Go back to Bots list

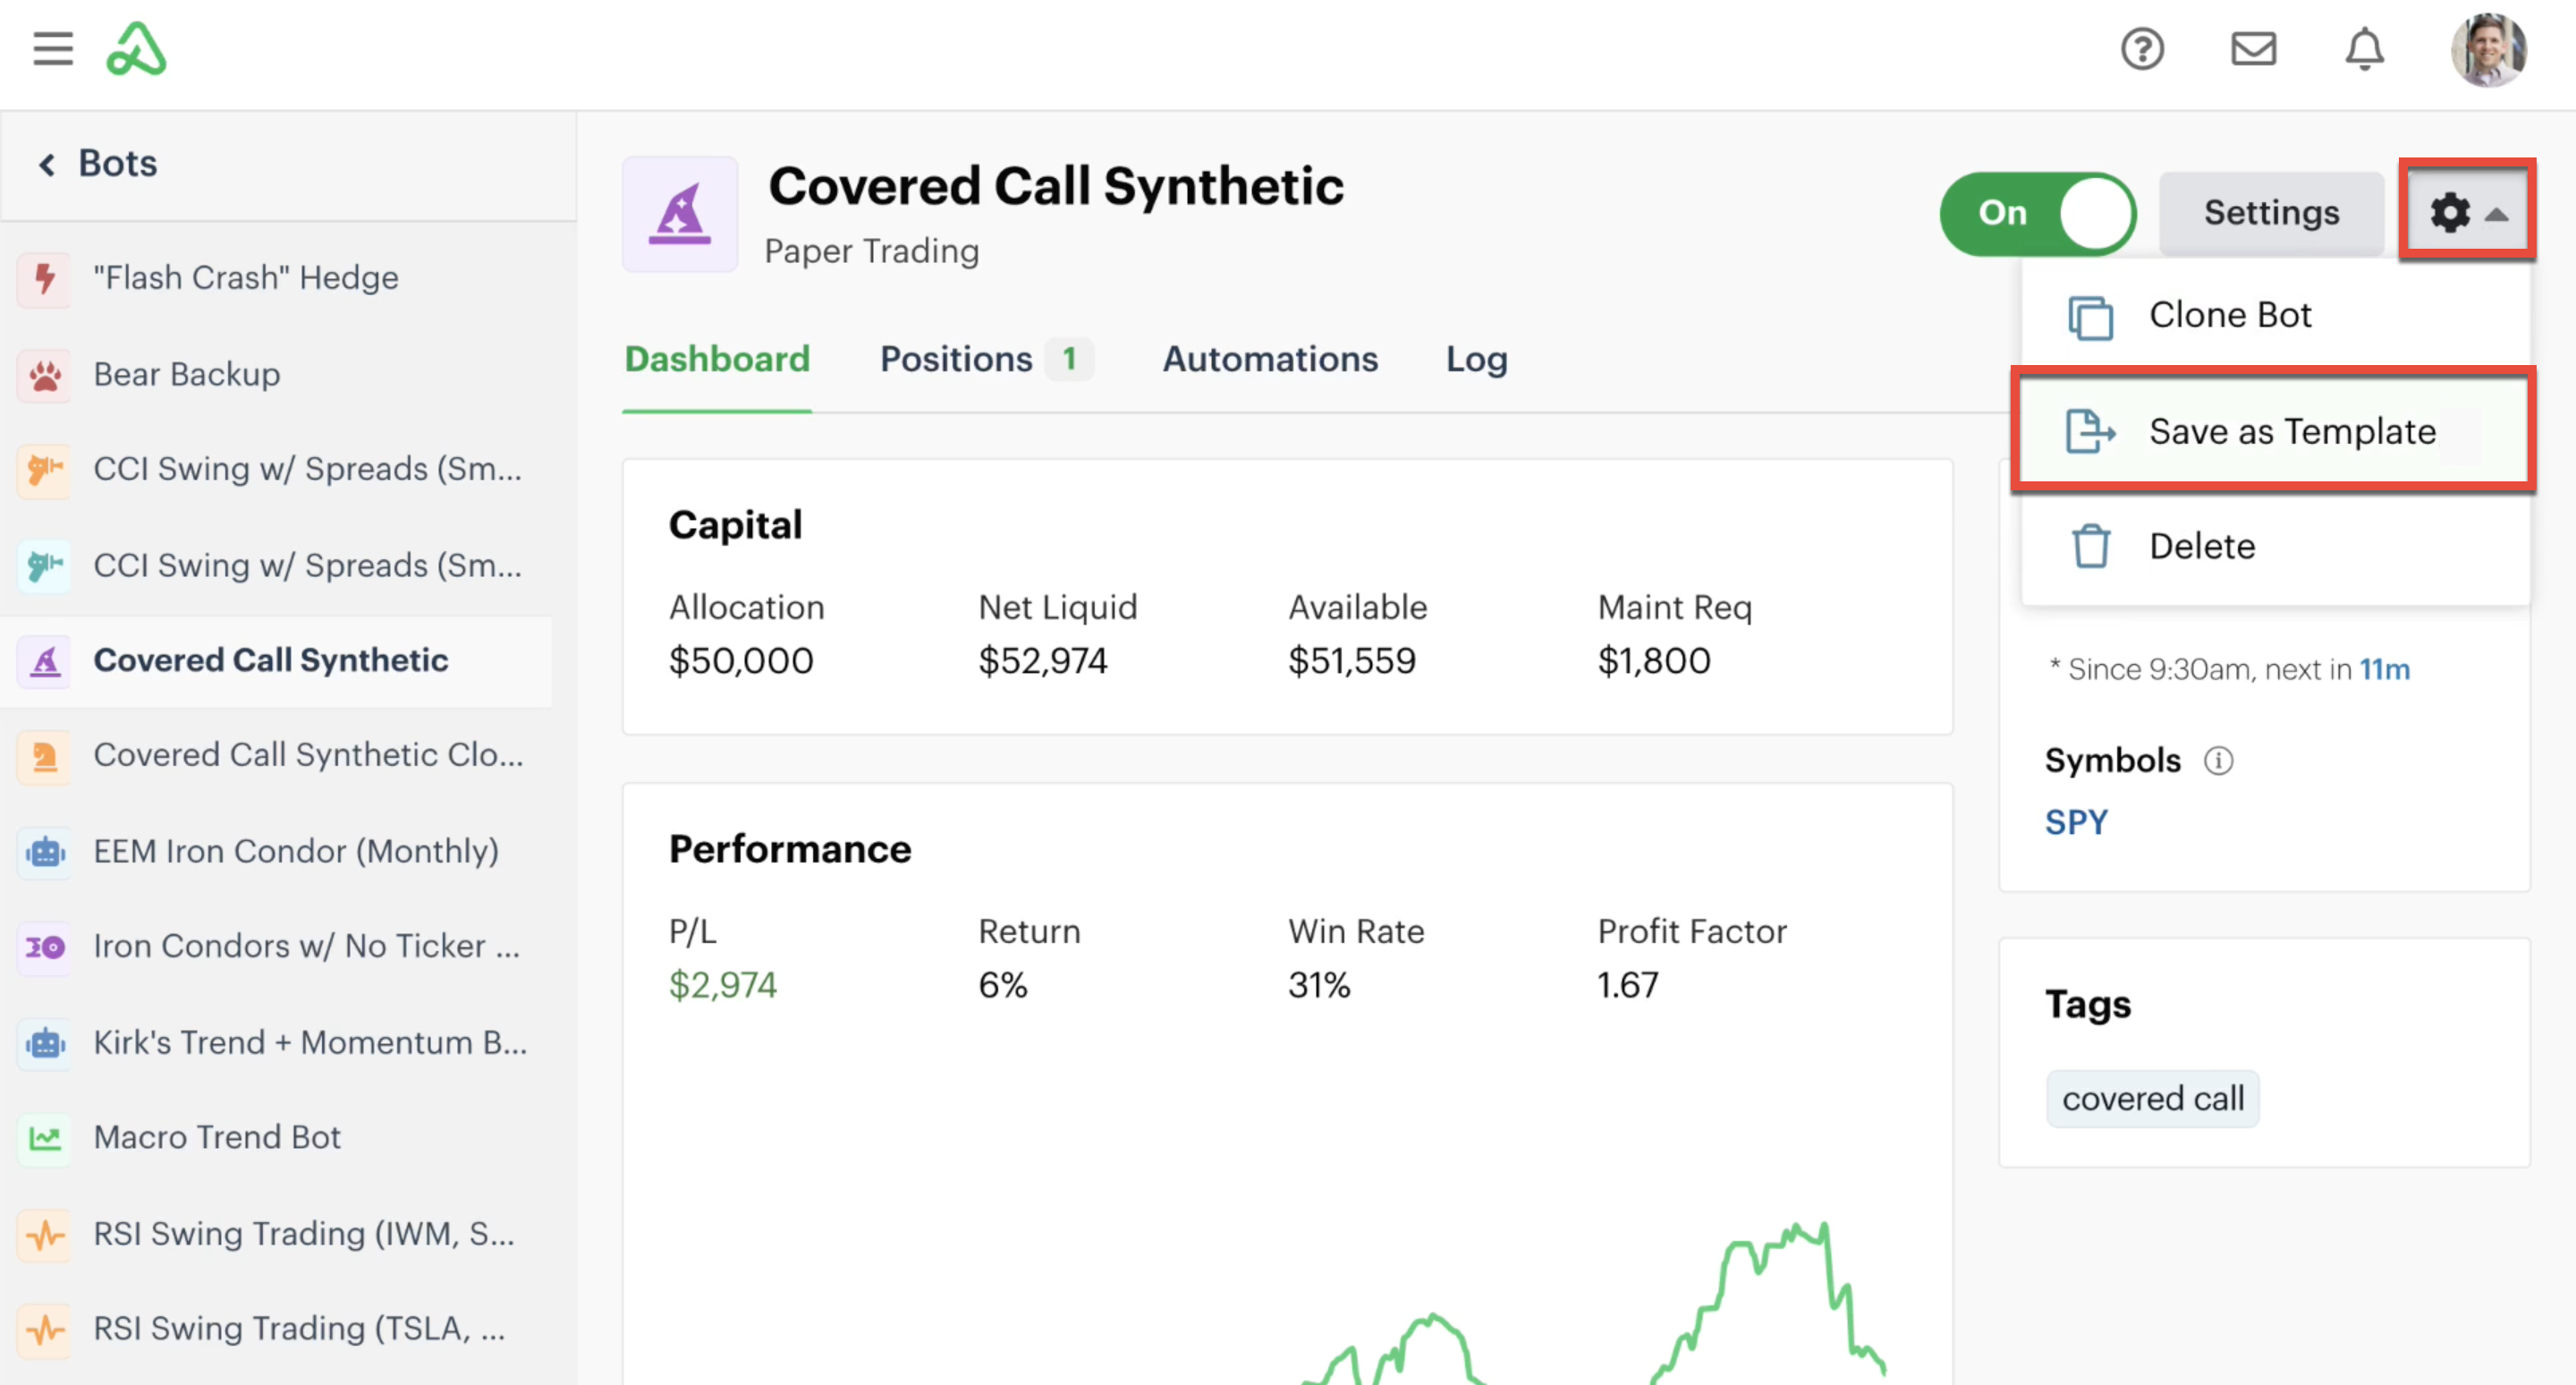pos(98,163)
